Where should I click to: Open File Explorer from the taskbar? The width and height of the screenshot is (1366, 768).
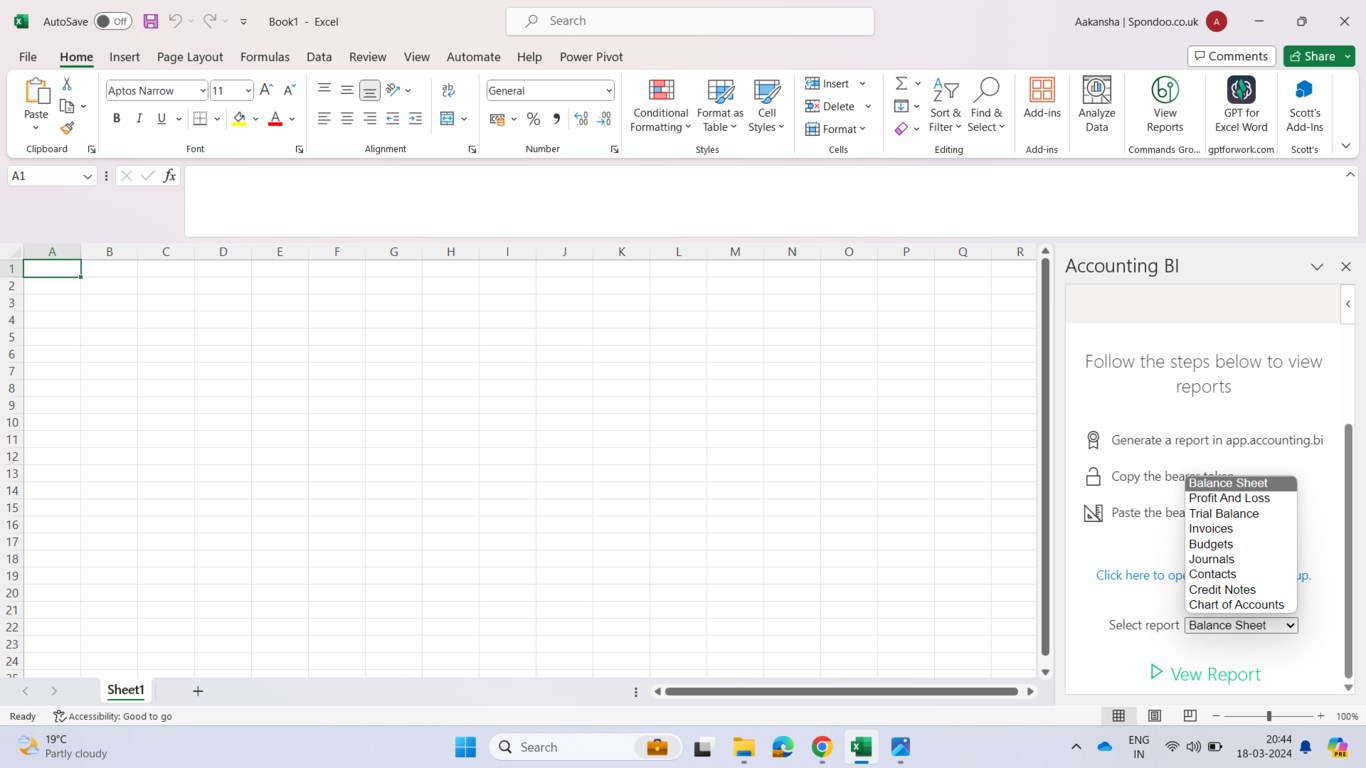point(743,747)
